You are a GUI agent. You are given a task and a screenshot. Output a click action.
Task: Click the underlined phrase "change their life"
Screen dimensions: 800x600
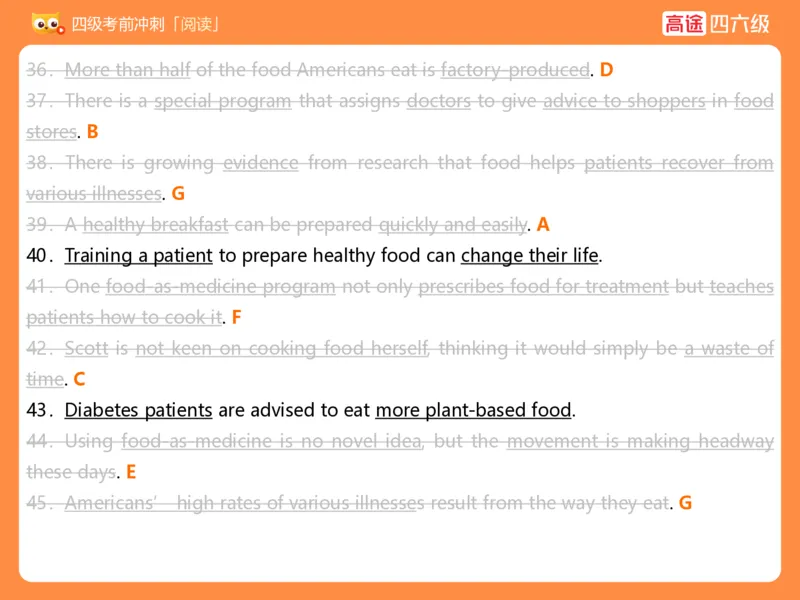529,255
